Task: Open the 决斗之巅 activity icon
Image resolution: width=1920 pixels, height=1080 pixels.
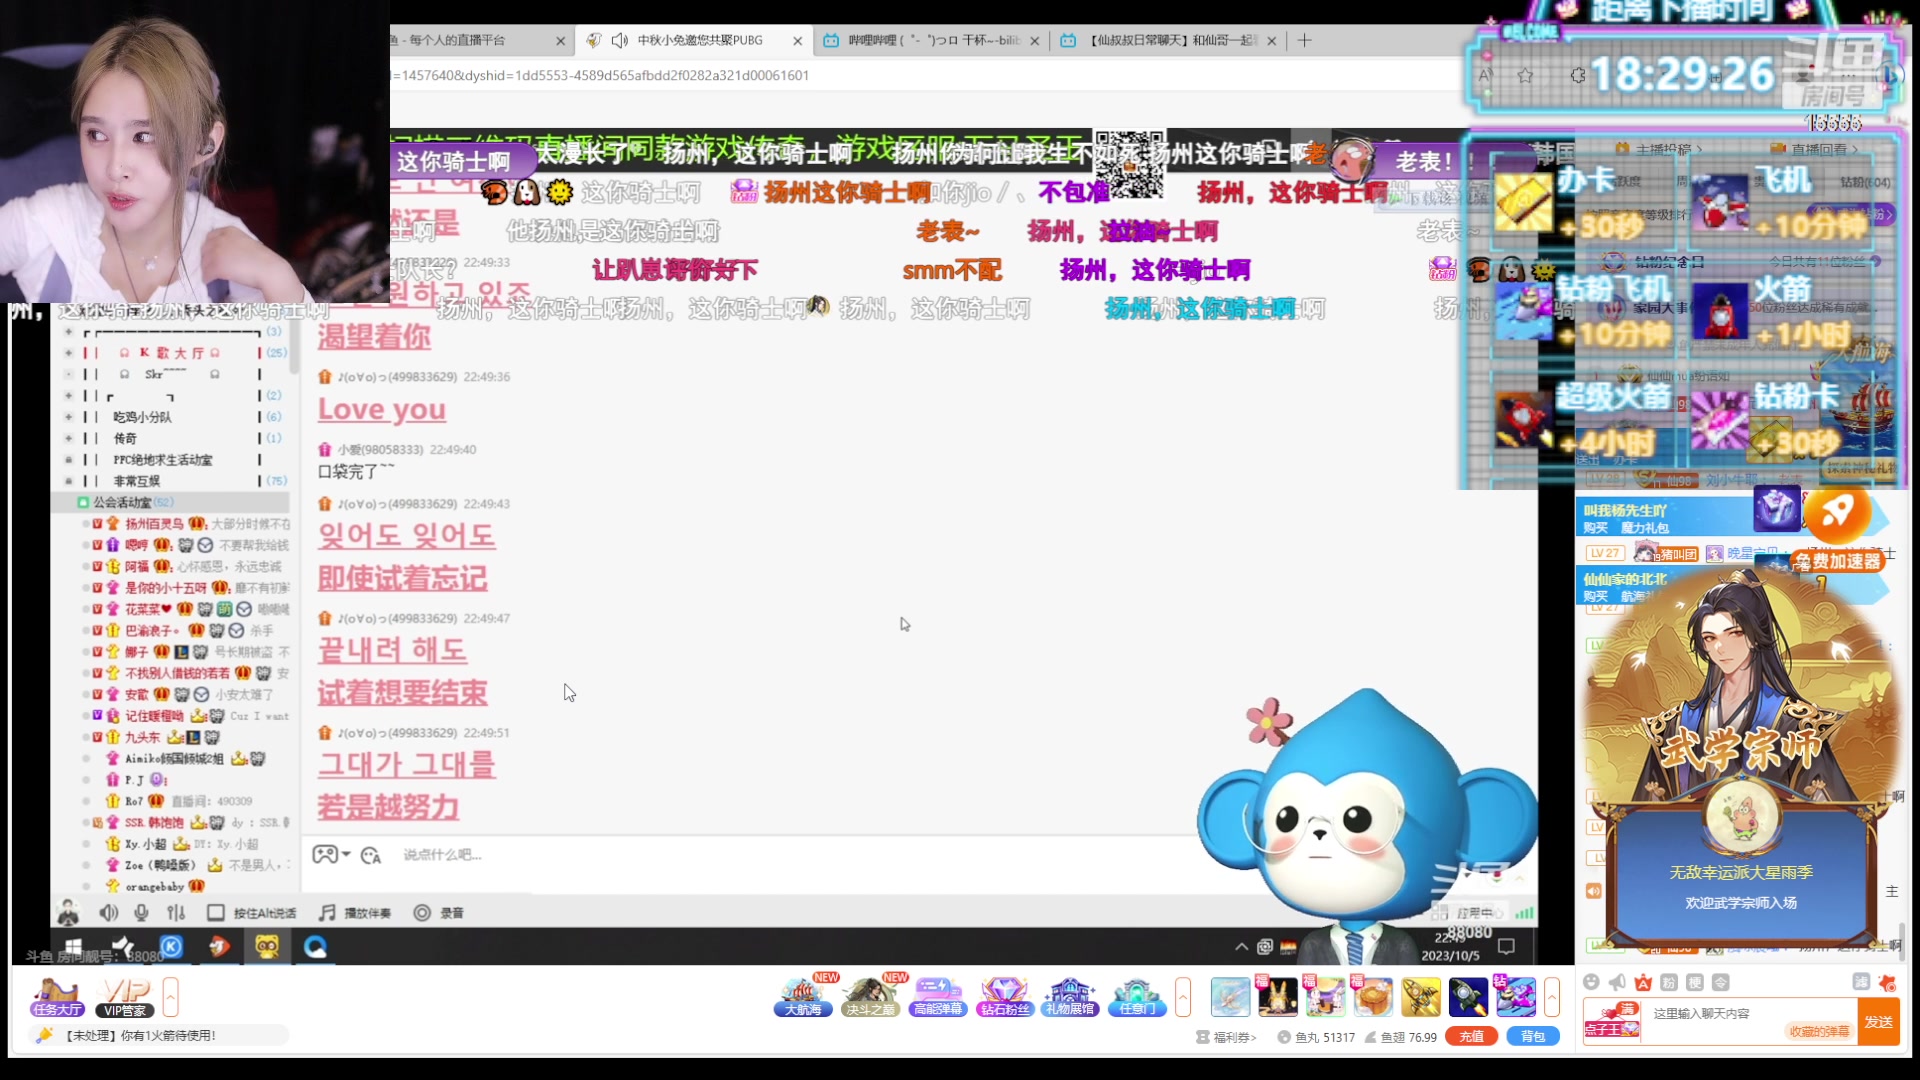Action: point(870,997)
